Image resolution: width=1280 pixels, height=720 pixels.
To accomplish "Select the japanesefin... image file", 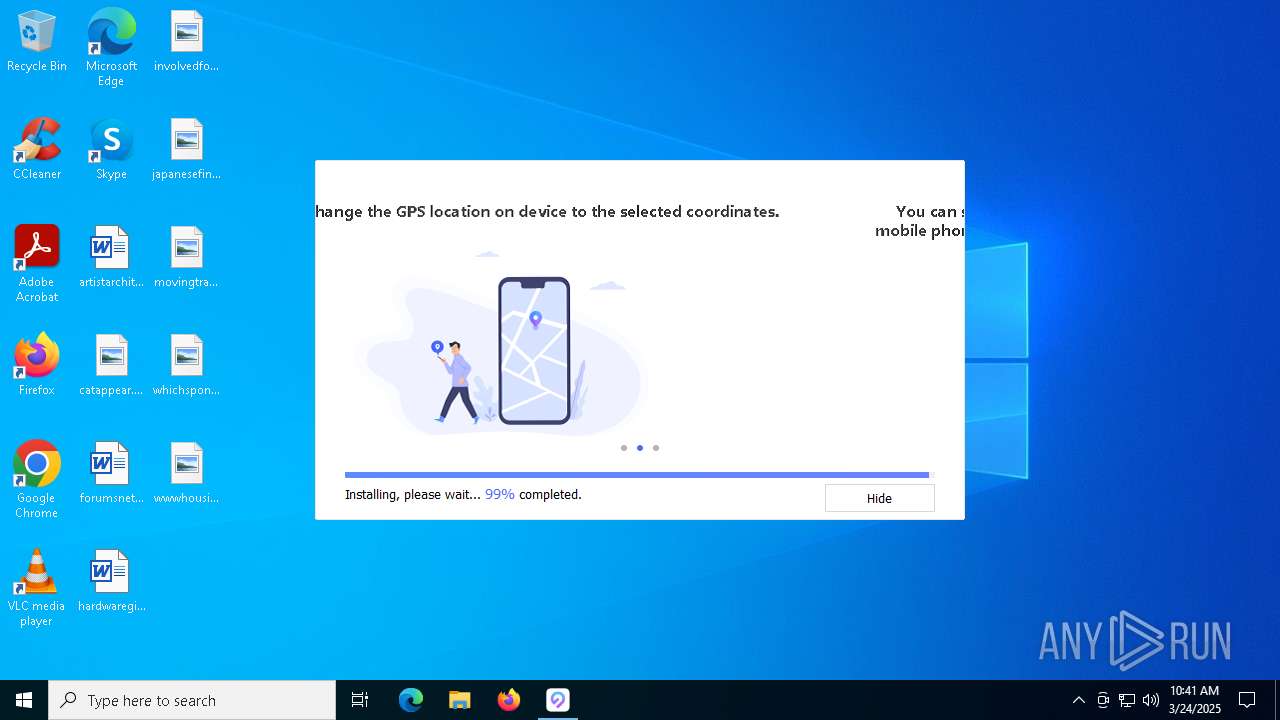I will [186, 150].
